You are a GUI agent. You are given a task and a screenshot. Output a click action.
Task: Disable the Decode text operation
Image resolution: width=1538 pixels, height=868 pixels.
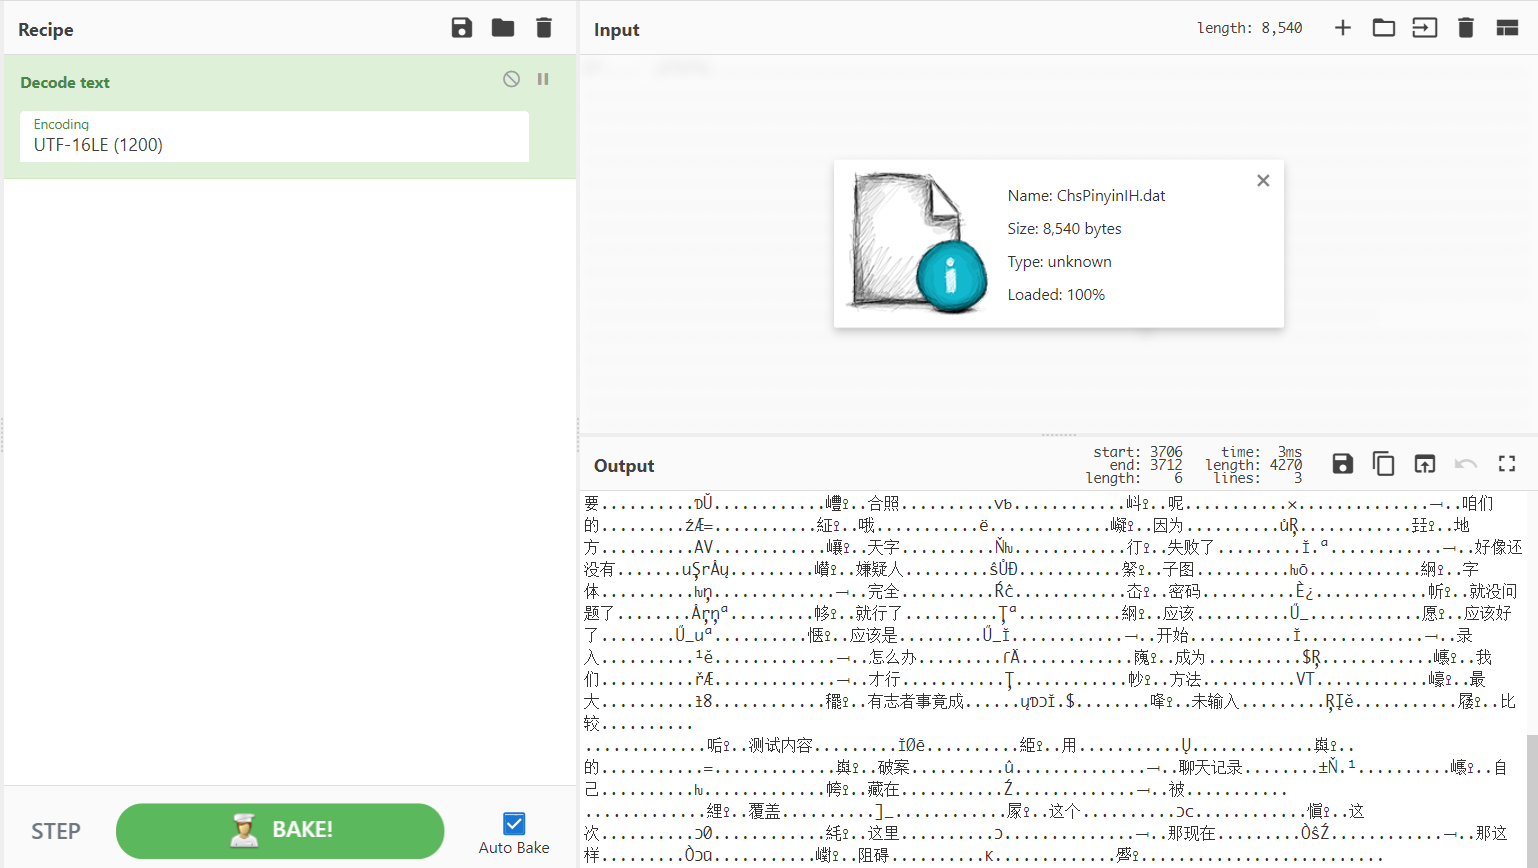click(x=511, y=79)
